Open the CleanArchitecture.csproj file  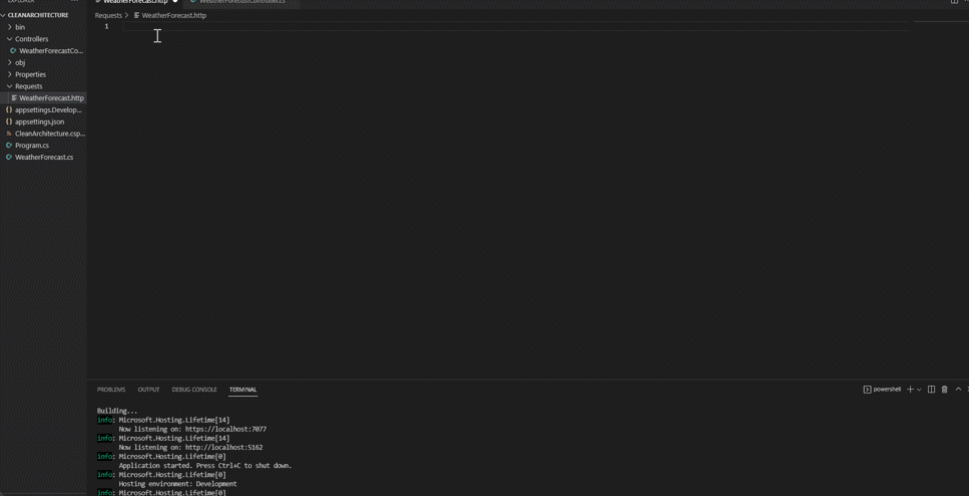pos(49,133)
